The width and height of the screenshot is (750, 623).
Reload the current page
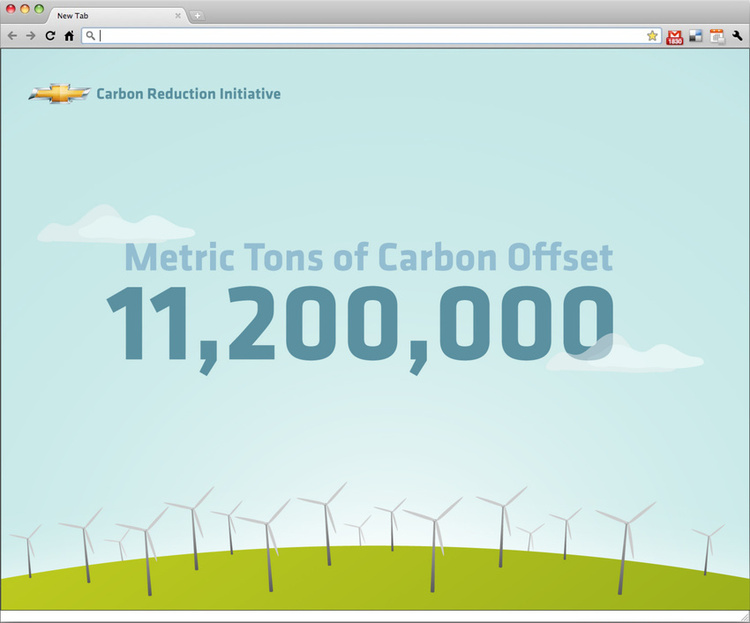tap(49, 35)
